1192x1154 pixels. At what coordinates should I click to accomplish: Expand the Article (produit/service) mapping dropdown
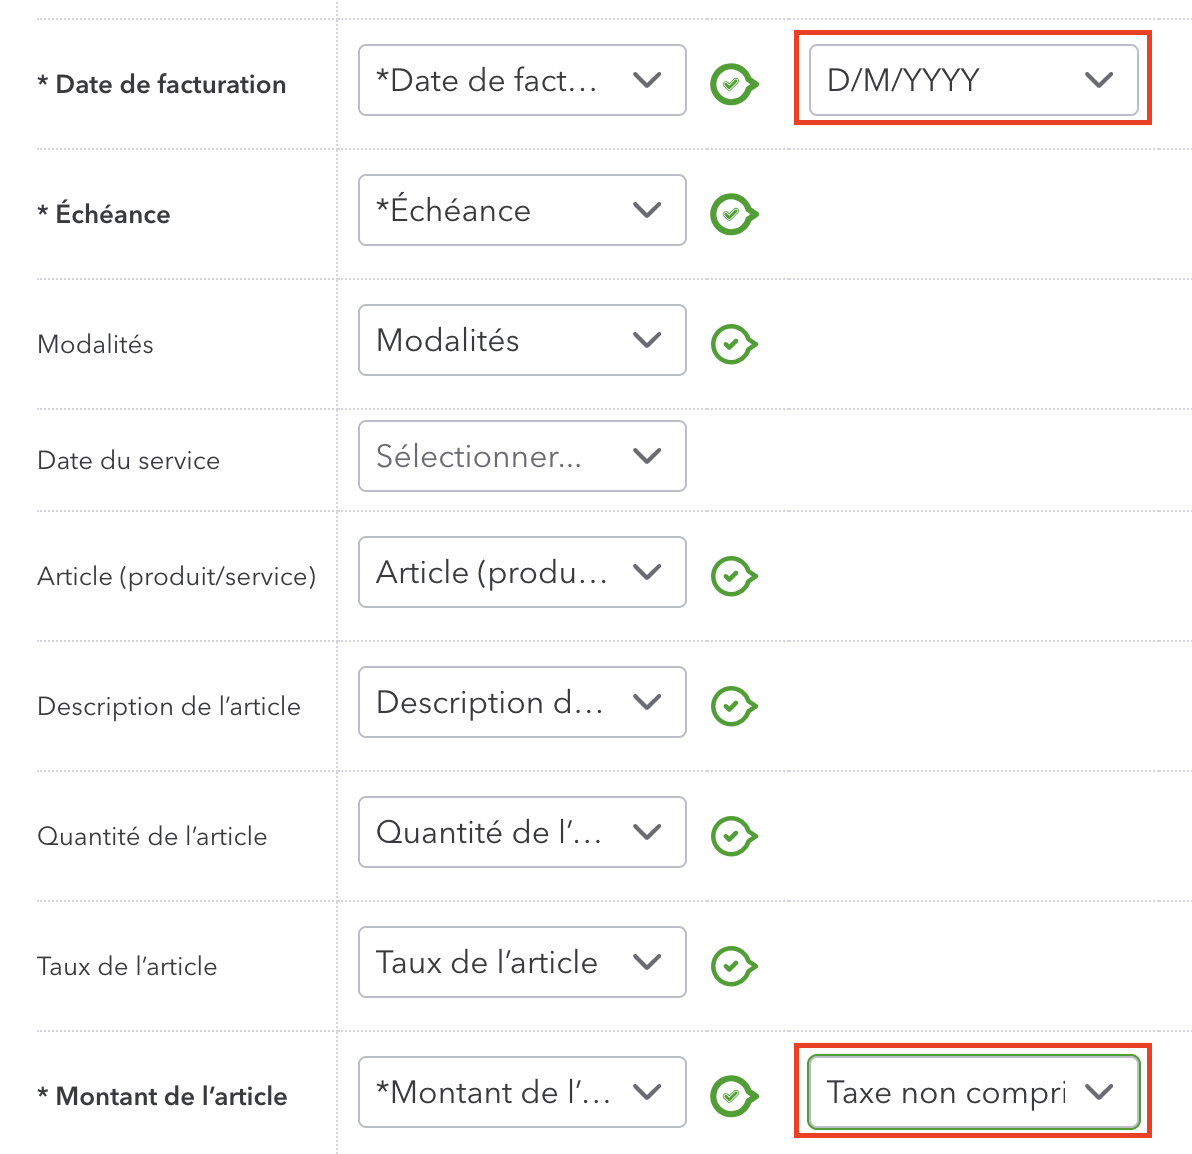point(522,572)
